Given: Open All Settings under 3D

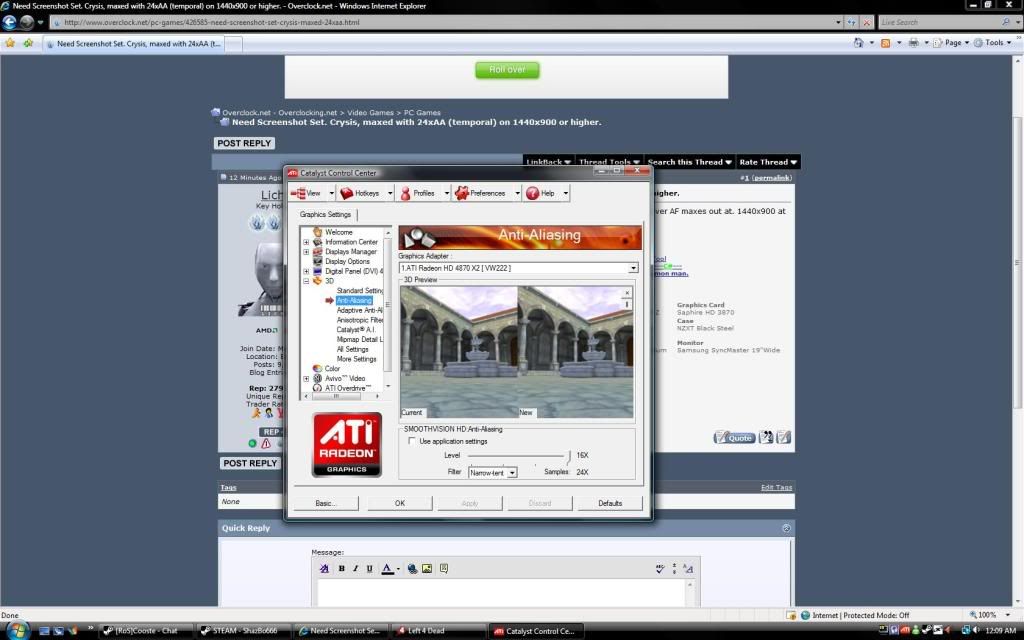Looking at the screenshot, I should (x=353, y=349).
